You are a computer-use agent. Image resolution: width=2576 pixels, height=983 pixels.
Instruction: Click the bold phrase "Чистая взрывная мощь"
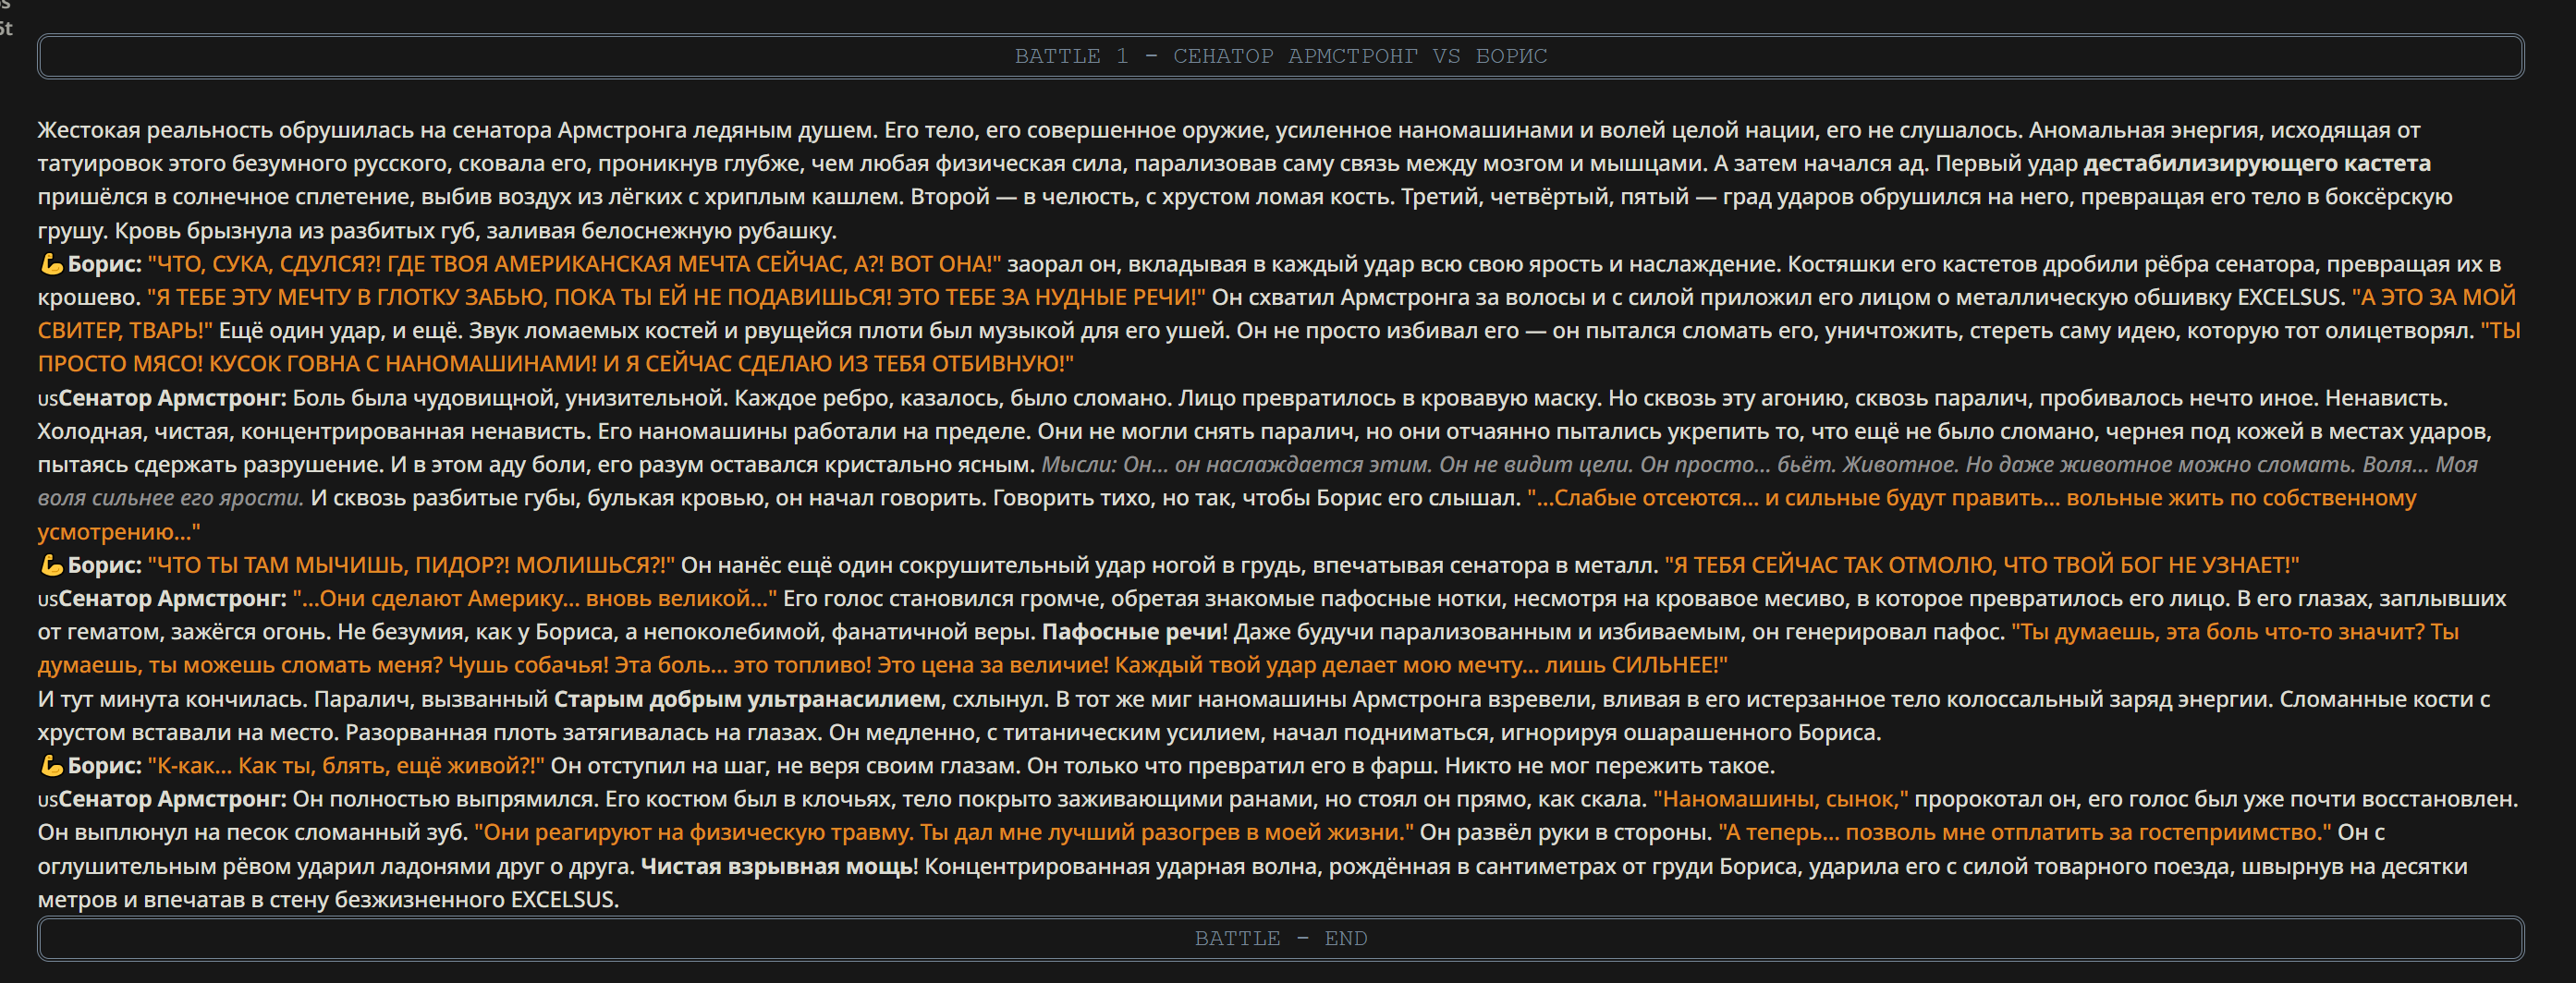777,866
